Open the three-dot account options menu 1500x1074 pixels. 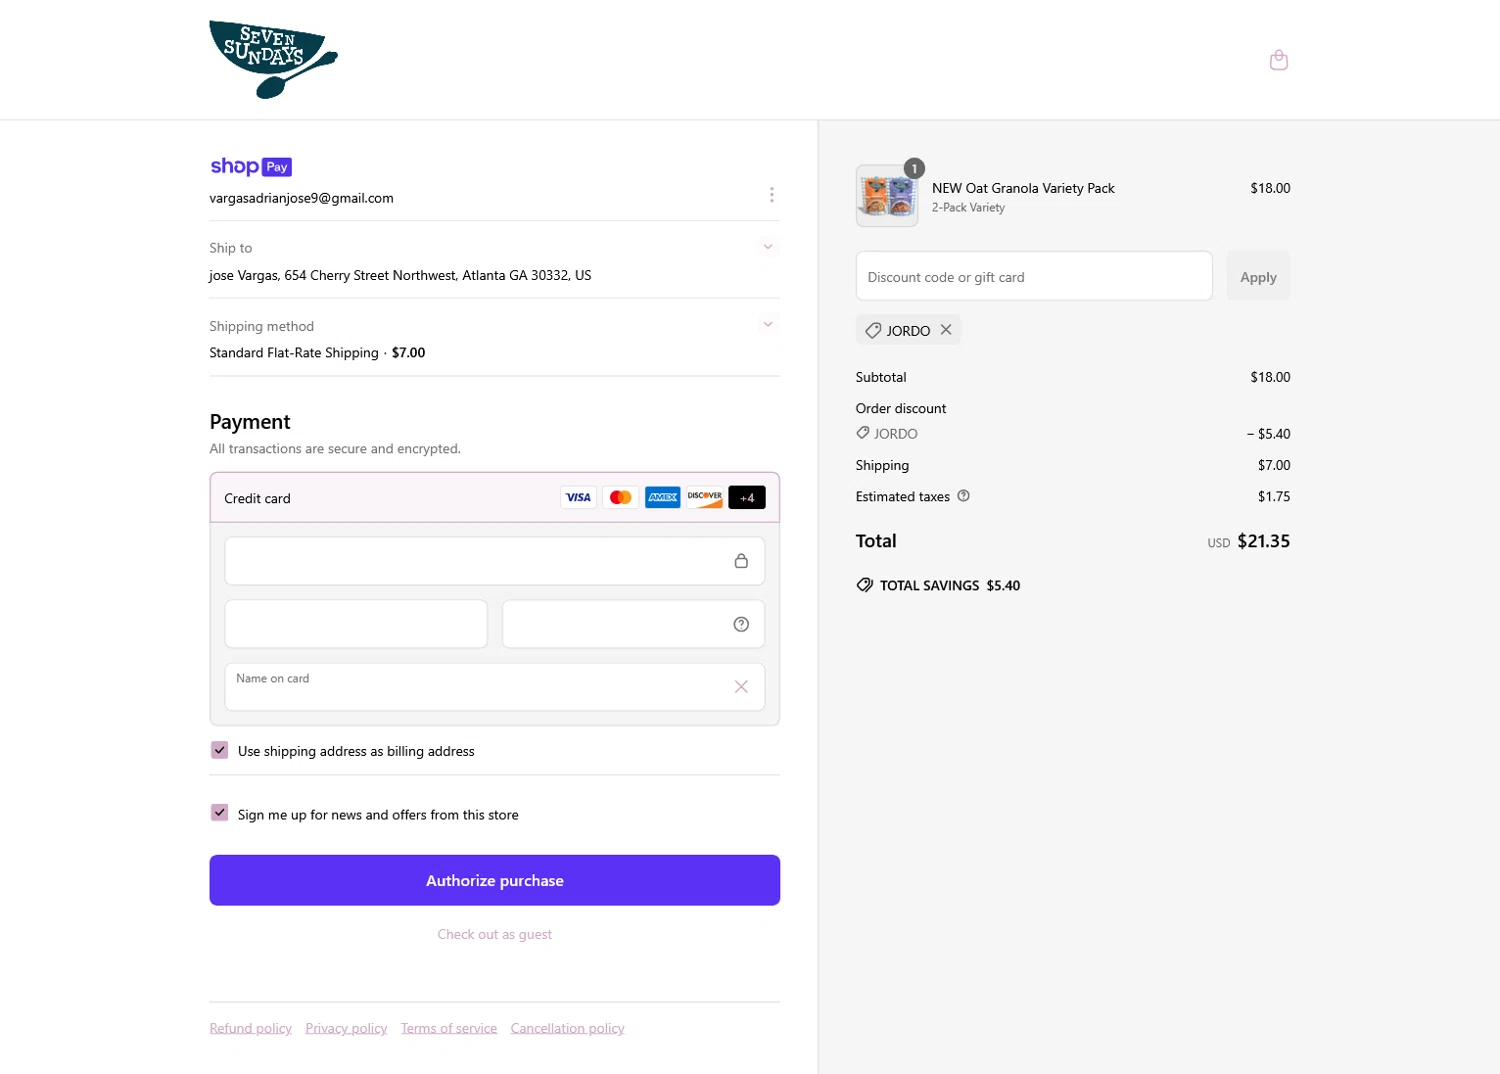tap(771, 195)
